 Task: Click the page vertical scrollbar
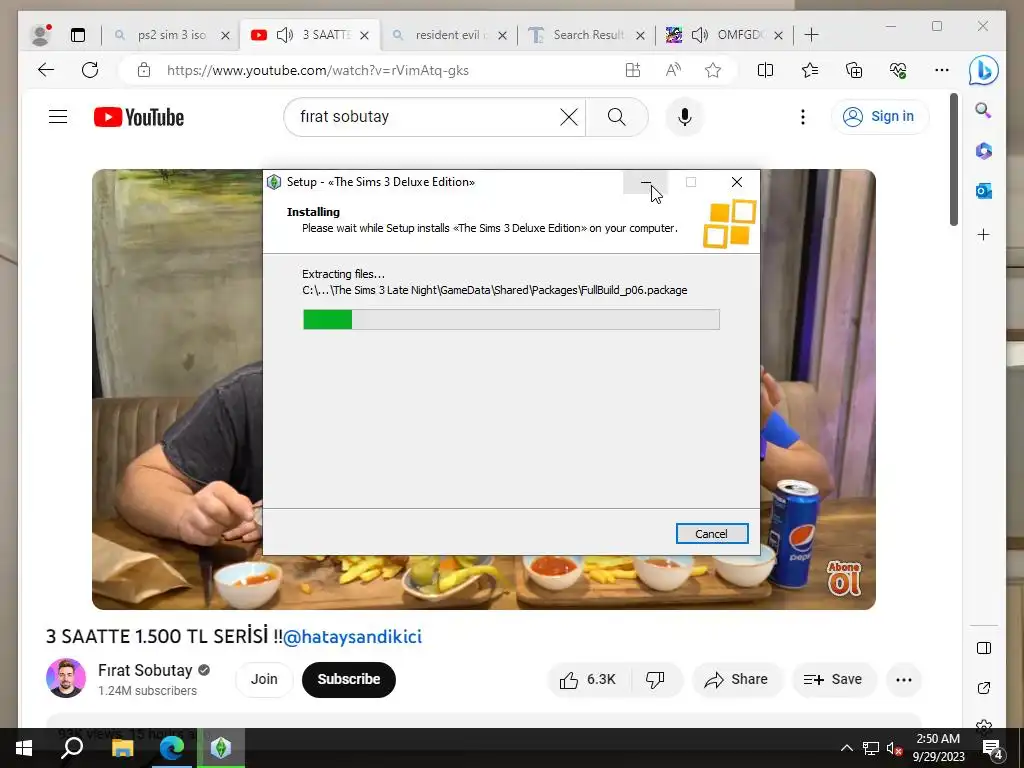coord(953,159)
